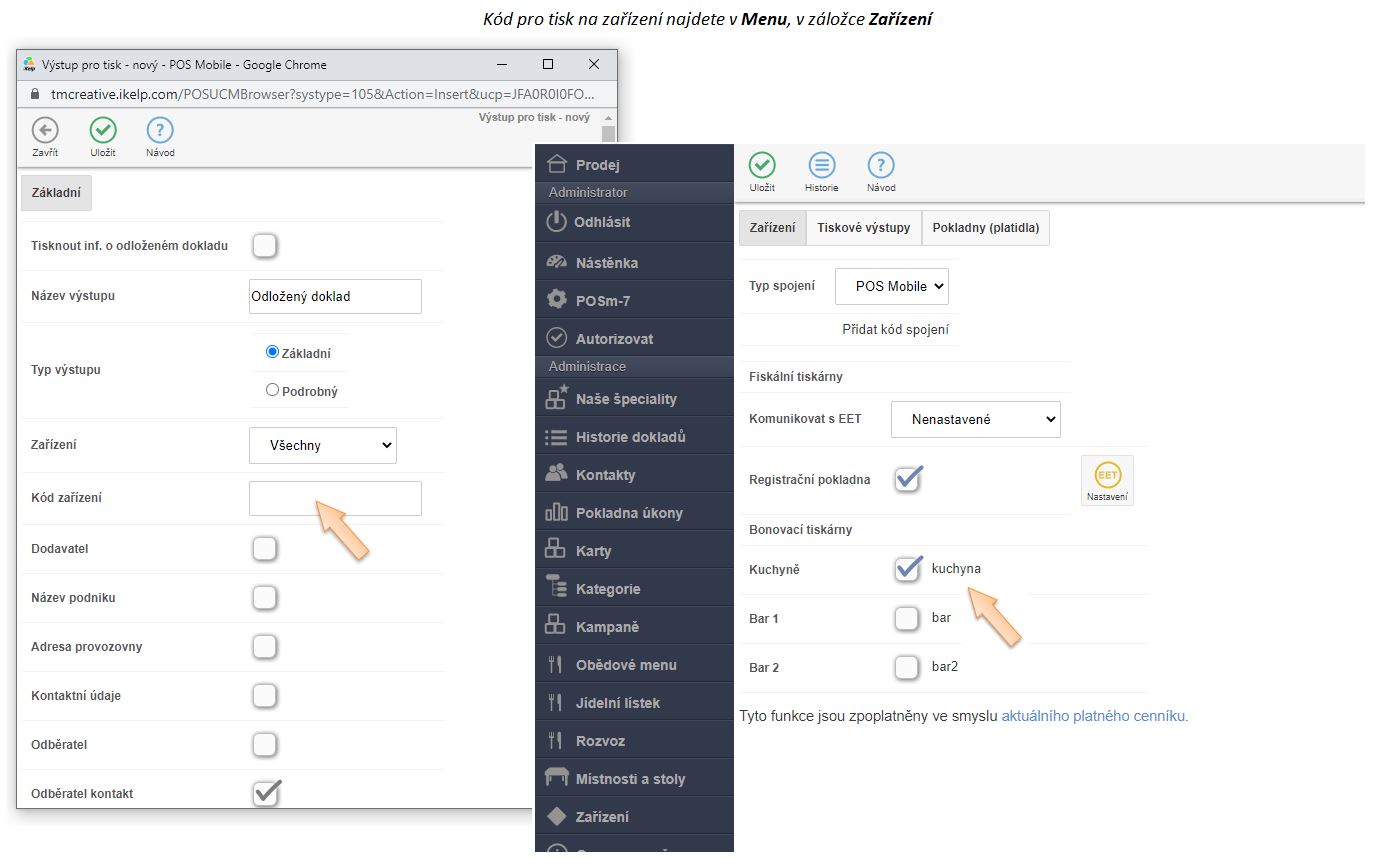Open Historie dokladů in sidebar
This screenshot has height=866, width=1382.
click(x=630, y=437)
